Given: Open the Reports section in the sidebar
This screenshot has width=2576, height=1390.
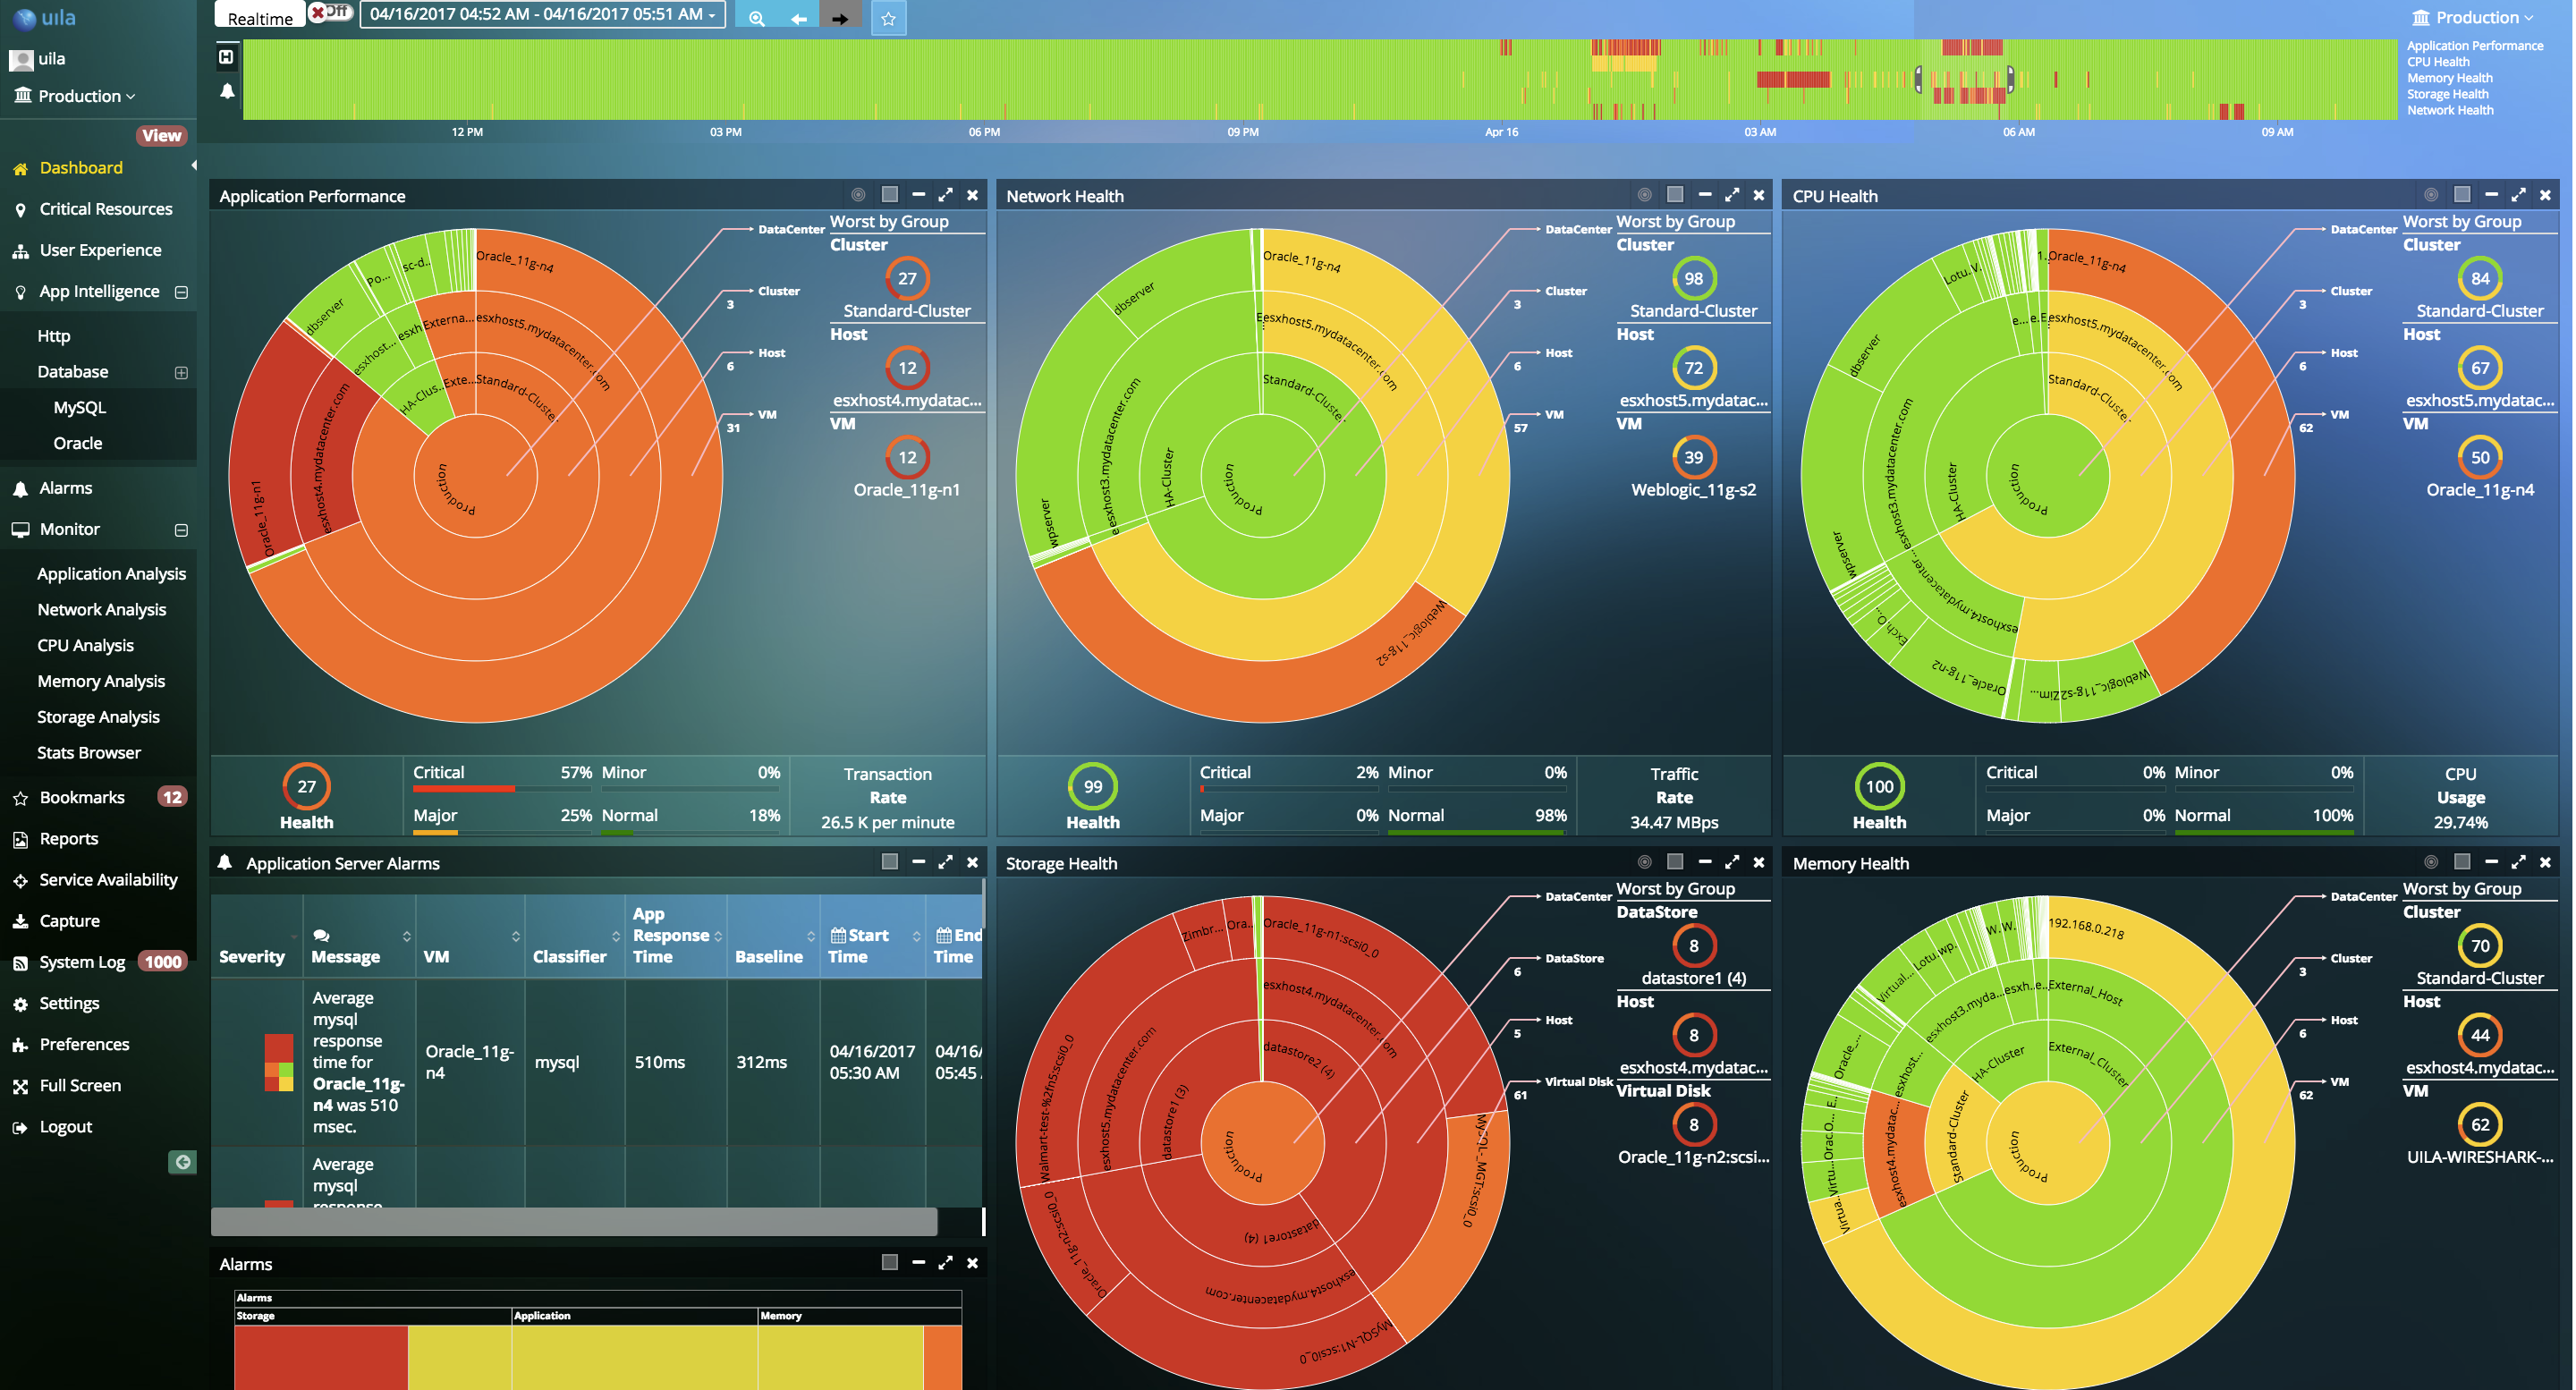Looking at the screenshot, I should point(68,838).
